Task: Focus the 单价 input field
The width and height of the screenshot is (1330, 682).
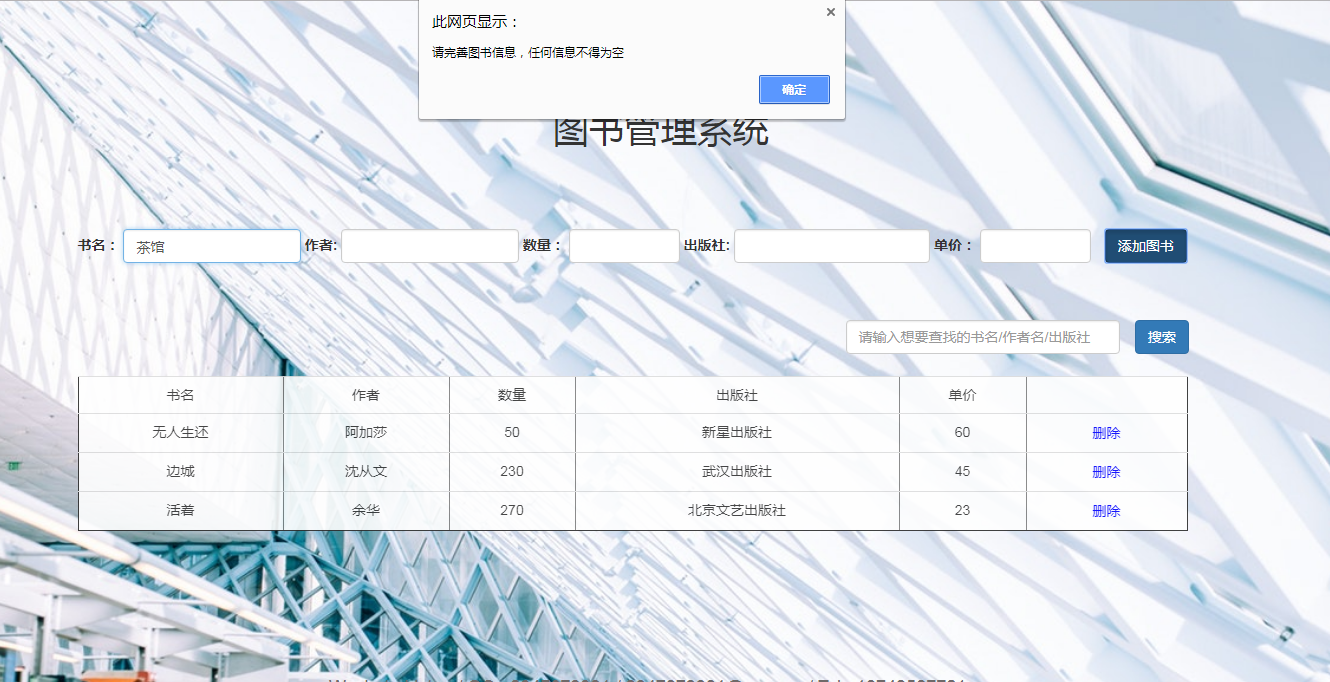Action: pyautogui.click(x=1035, y=246)
